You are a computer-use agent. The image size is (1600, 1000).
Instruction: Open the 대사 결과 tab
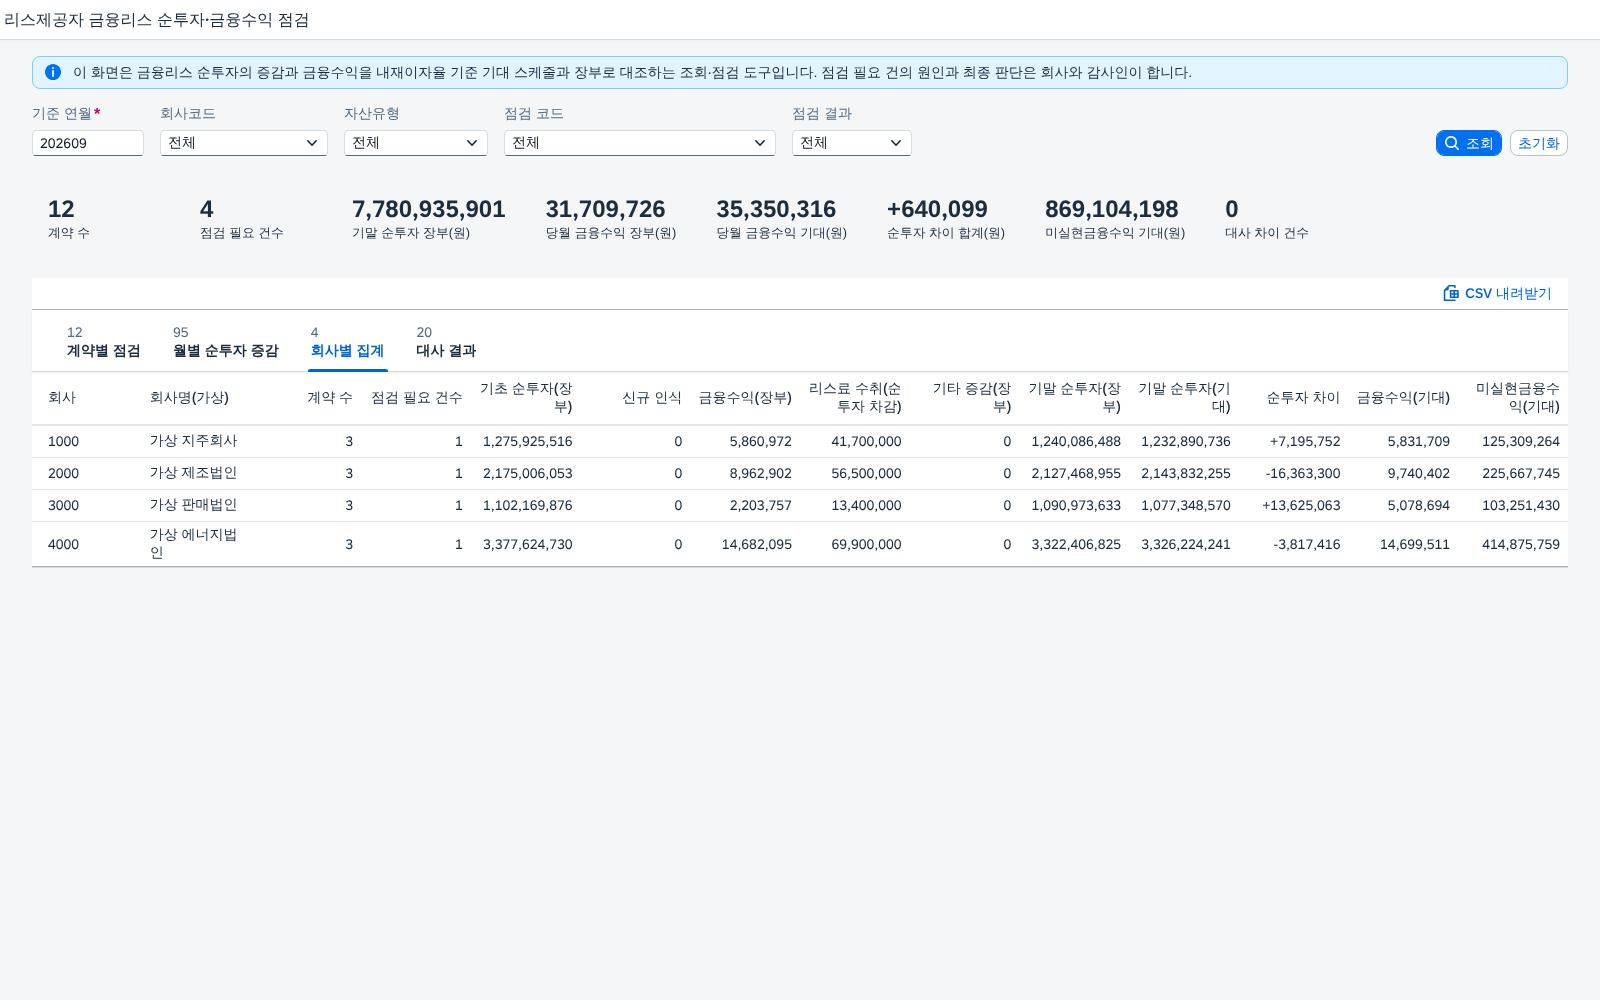pos(446,342)
